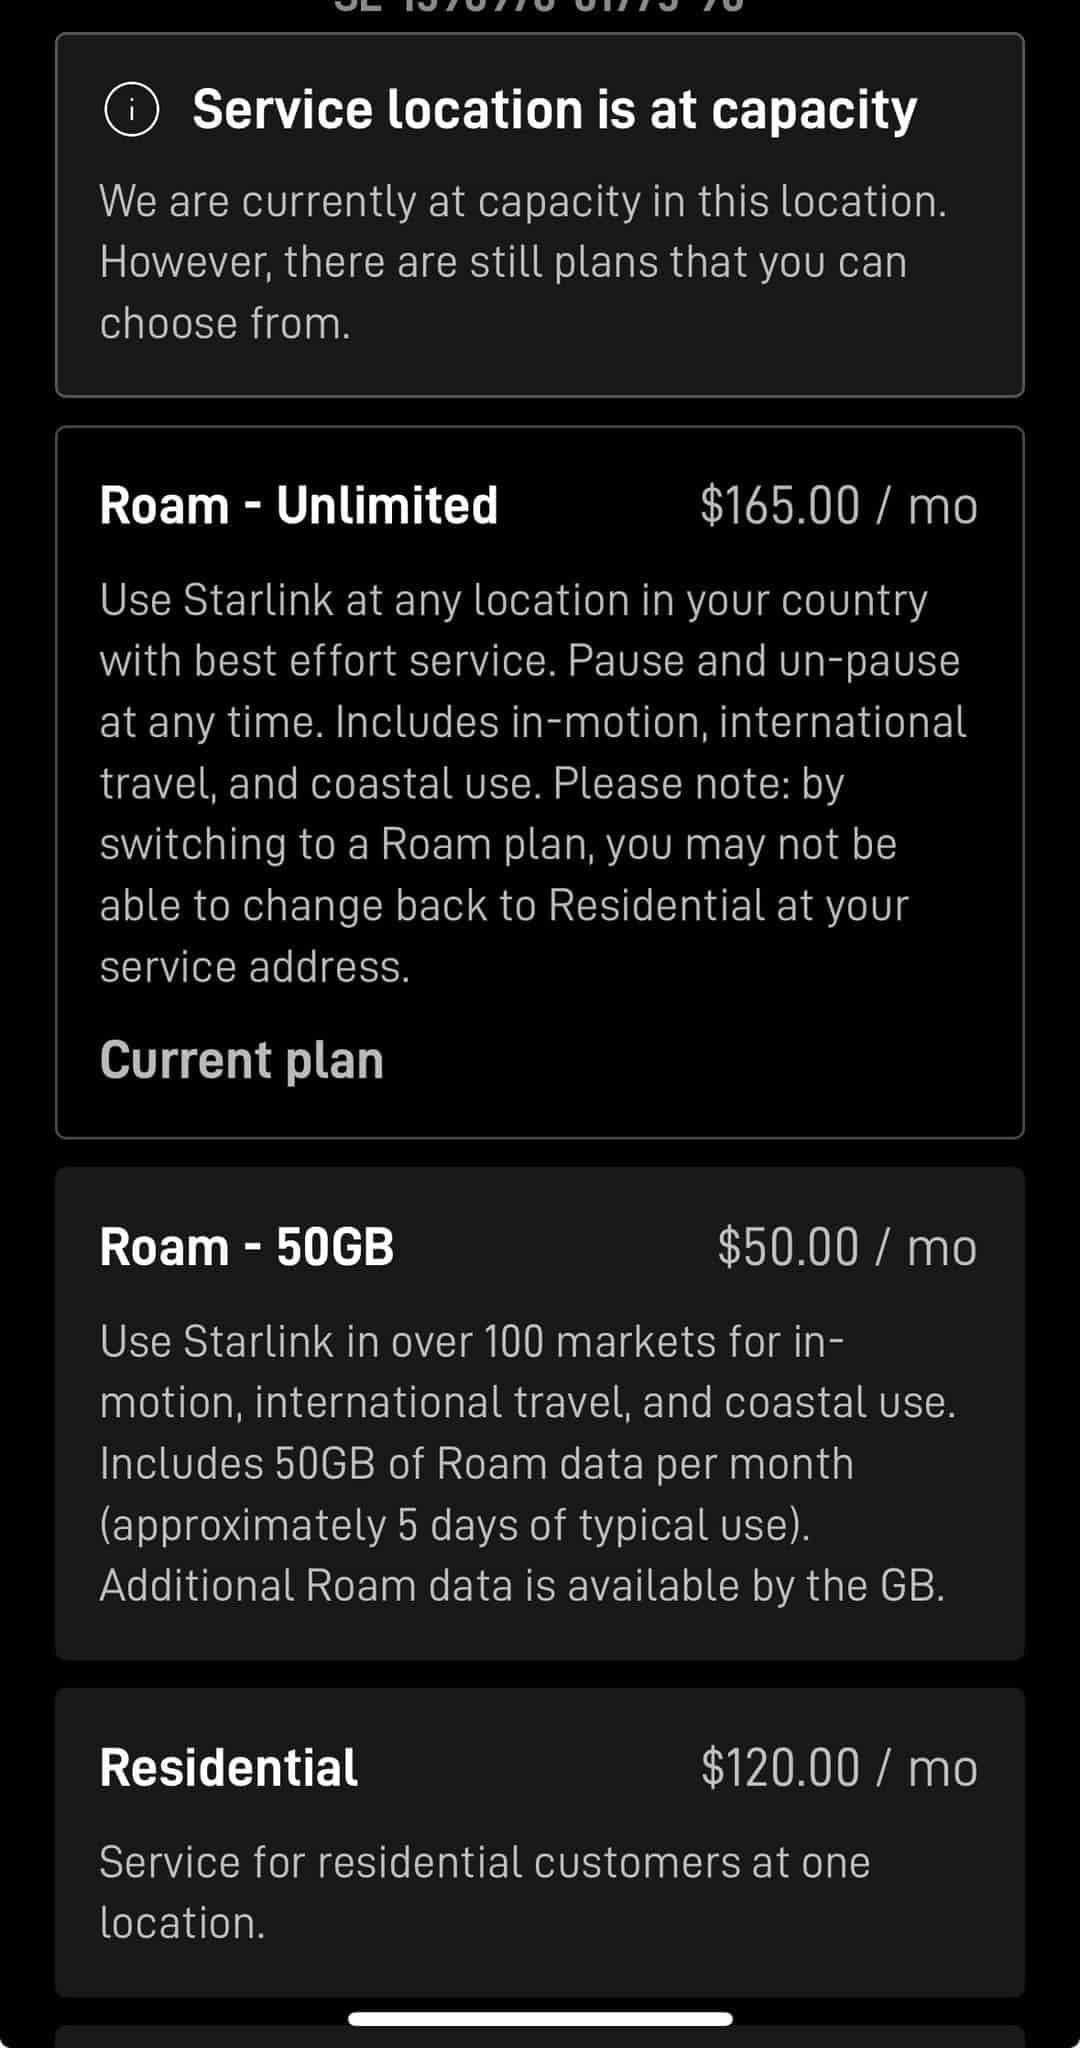Image resolution: width=1080 pixels, height=2048 pixels.
Task: Tap the Roam - 50GB plan description
Action: tap(527, 1463)
